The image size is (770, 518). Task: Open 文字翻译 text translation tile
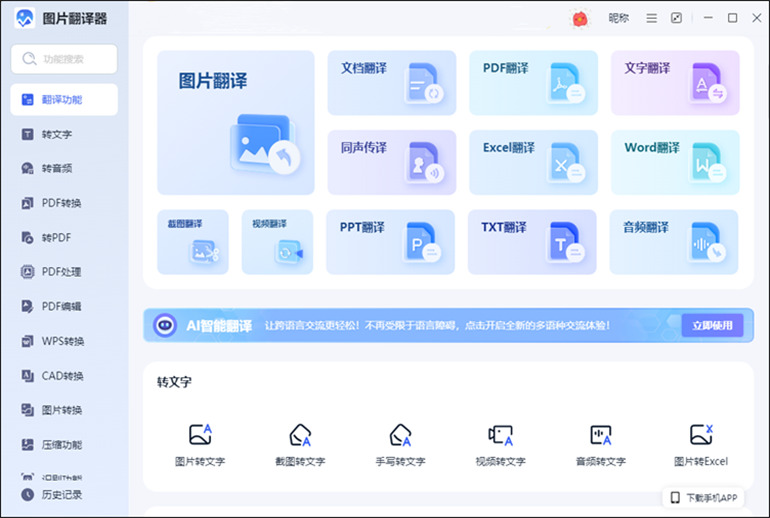pos(675,82)
